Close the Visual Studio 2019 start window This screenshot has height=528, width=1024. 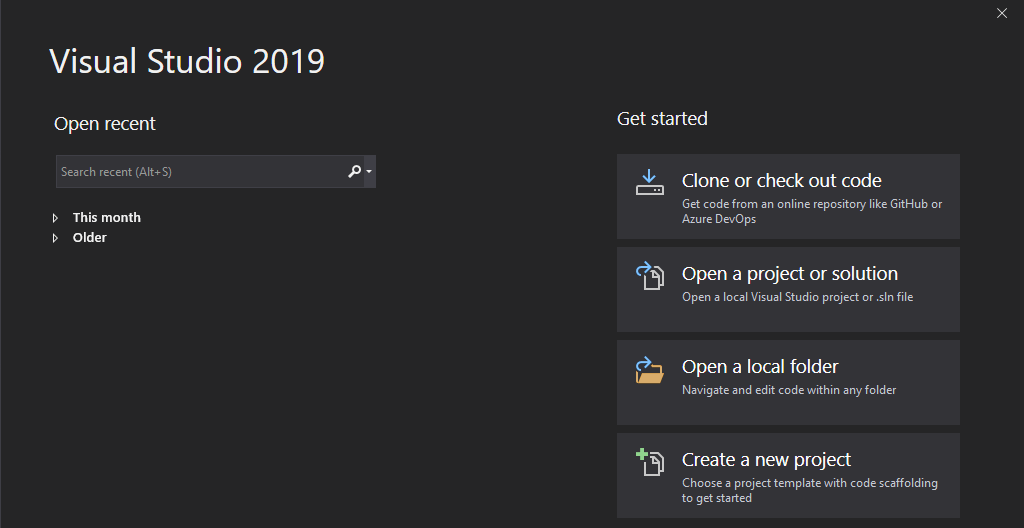pos(1002,13)
